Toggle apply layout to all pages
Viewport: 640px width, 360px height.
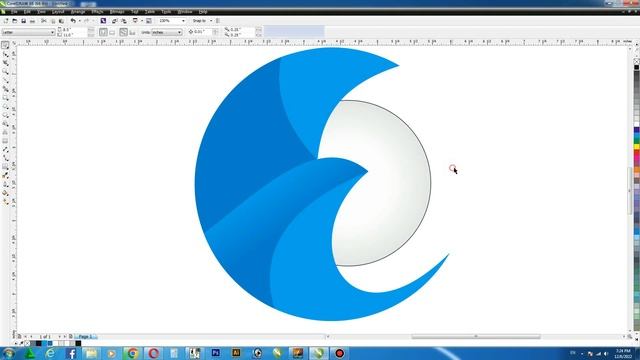click(123, 32)
